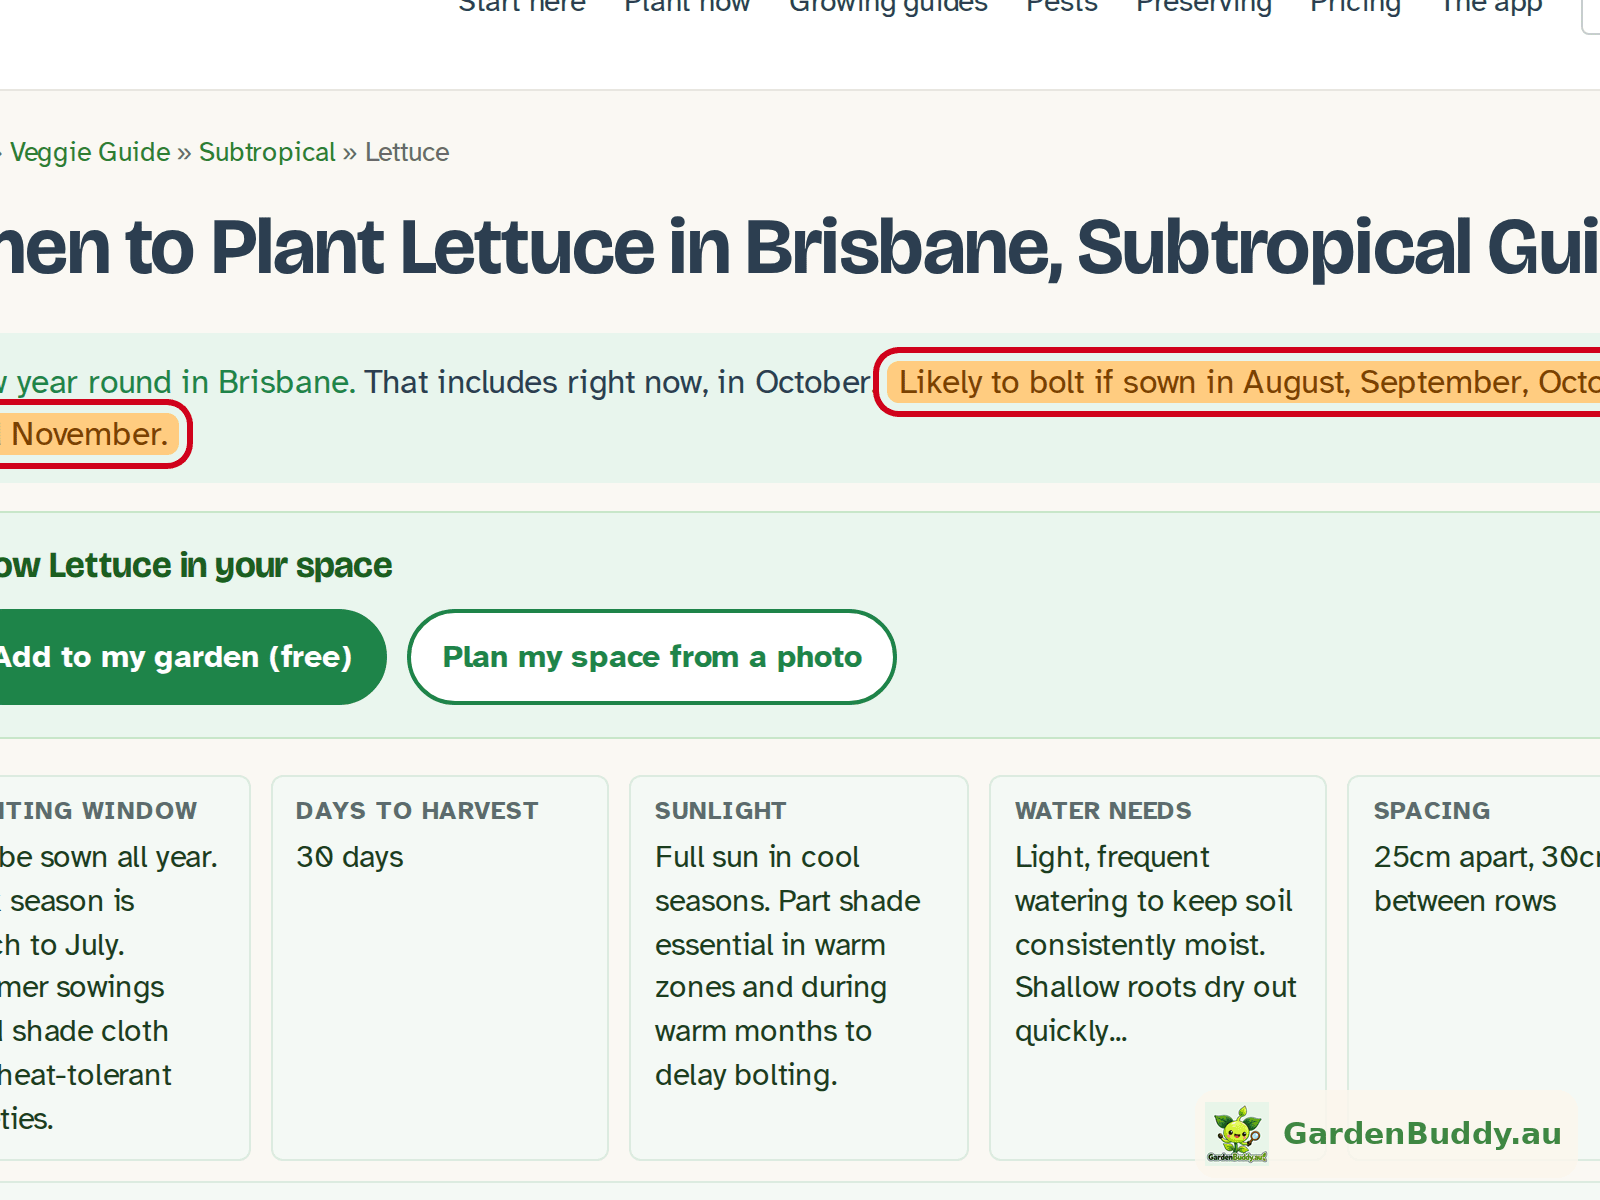This screenshot has height=1200, width=1600.
Task: Follow the Veggie Guide breadcrumb link
Action: click(x=90, y=152)
